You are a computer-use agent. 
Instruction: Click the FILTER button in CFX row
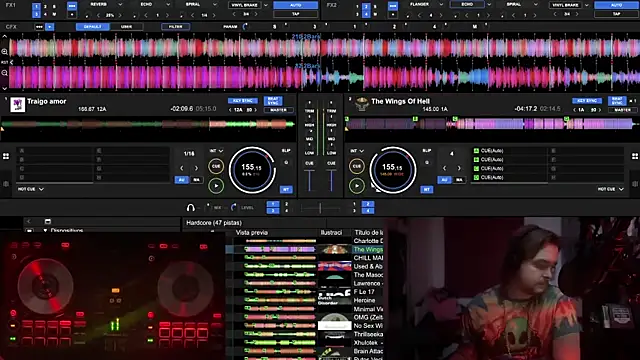point(176,27)
